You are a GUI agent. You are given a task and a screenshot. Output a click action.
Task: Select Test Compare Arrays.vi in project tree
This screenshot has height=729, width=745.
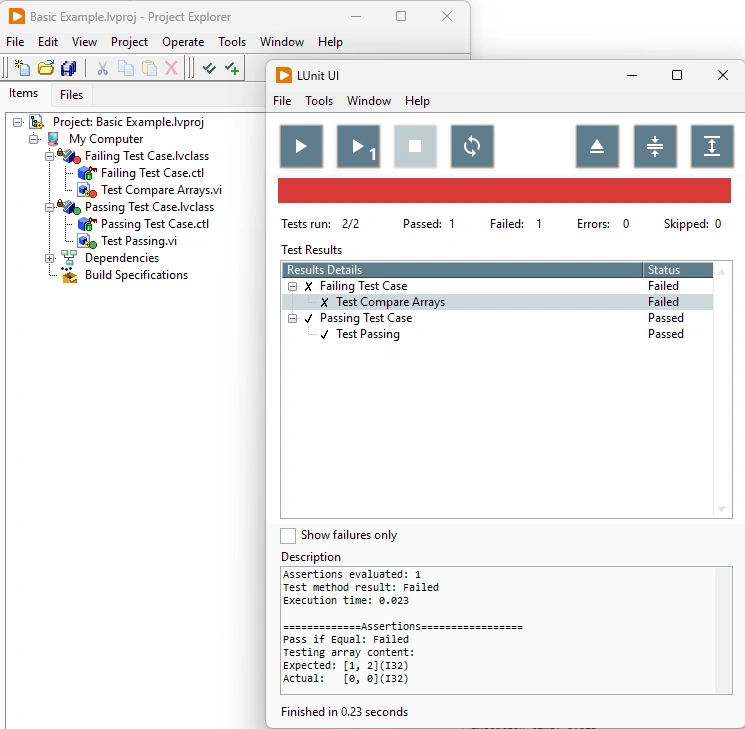[161, 190]
